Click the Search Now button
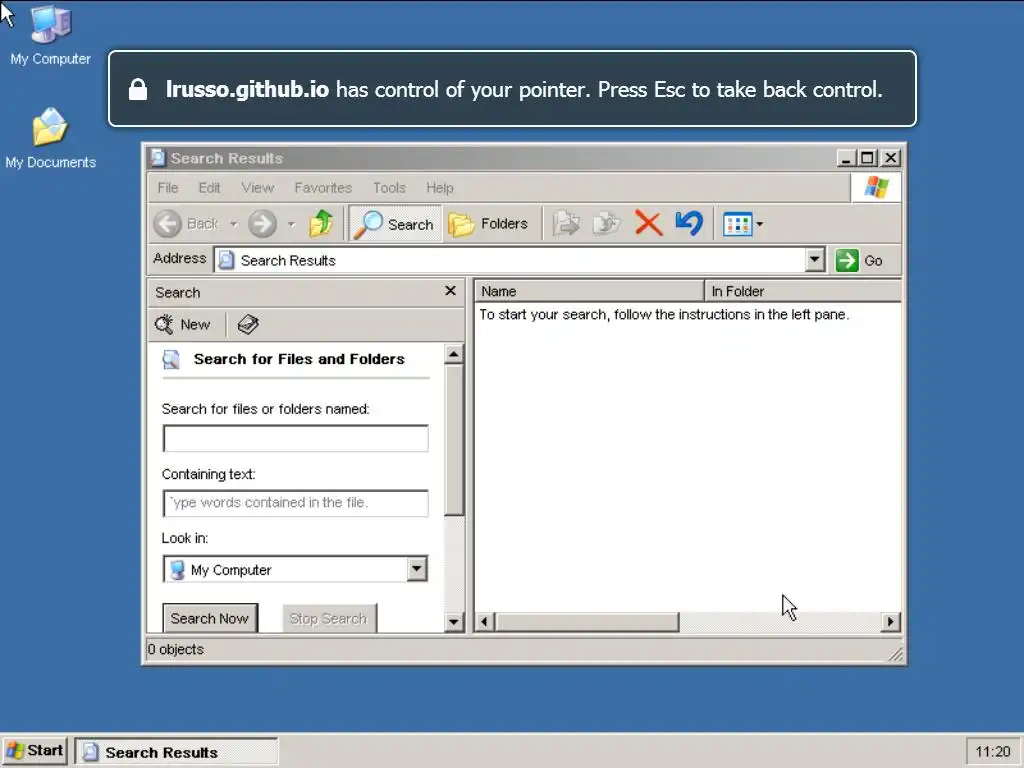The image size is (1024, 768). click(x=210, y=618)
